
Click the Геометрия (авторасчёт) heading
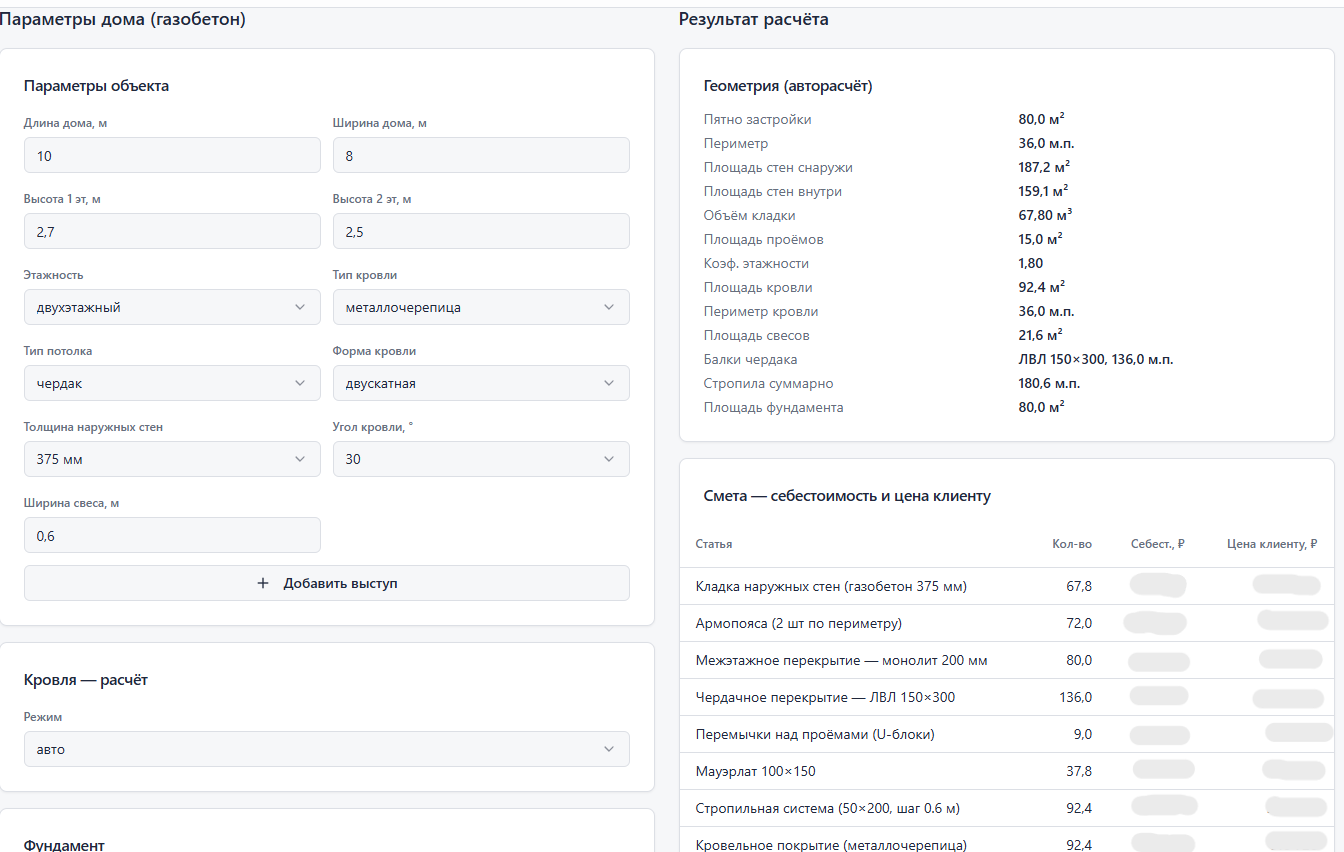point(788,86)
